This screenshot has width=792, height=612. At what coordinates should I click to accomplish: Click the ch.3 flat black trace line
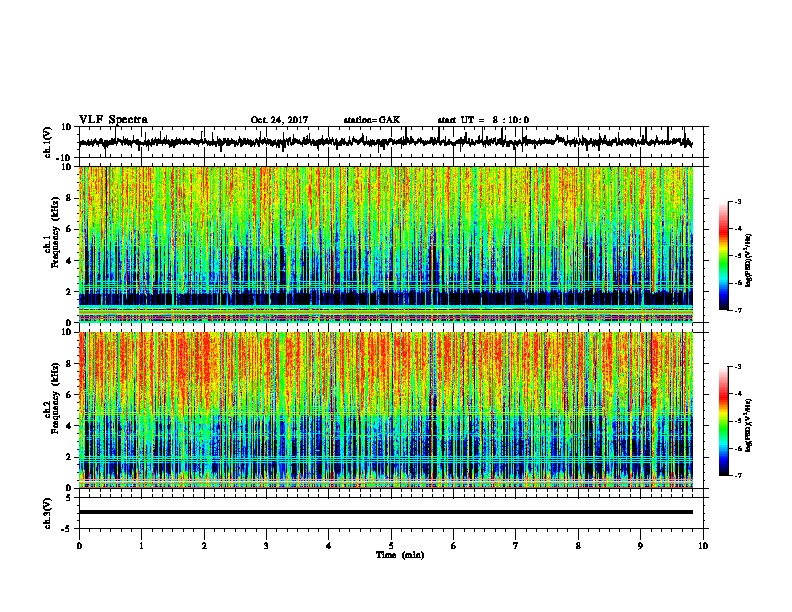click(386, 512)
